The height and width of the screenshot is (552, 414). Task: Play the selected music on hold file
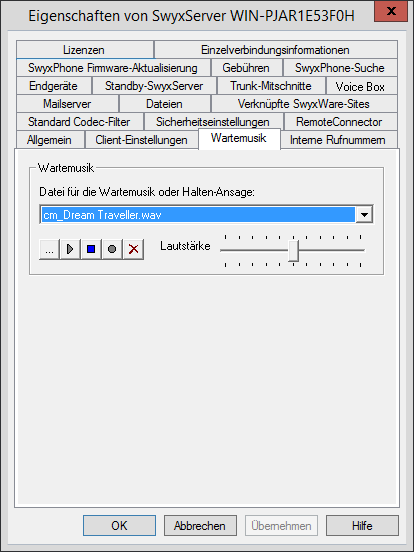[x=70, y=250]
